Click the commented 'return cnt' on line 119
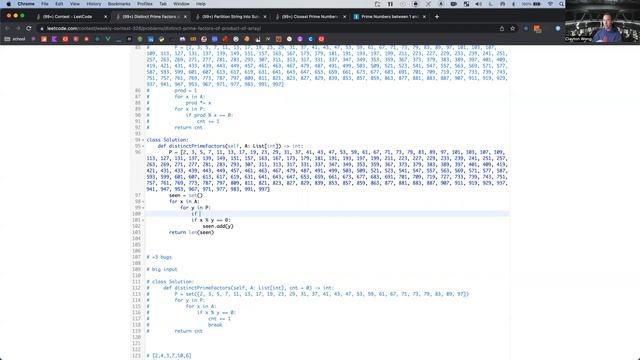This screenshot has height=360, width=640. coord(188,331)
